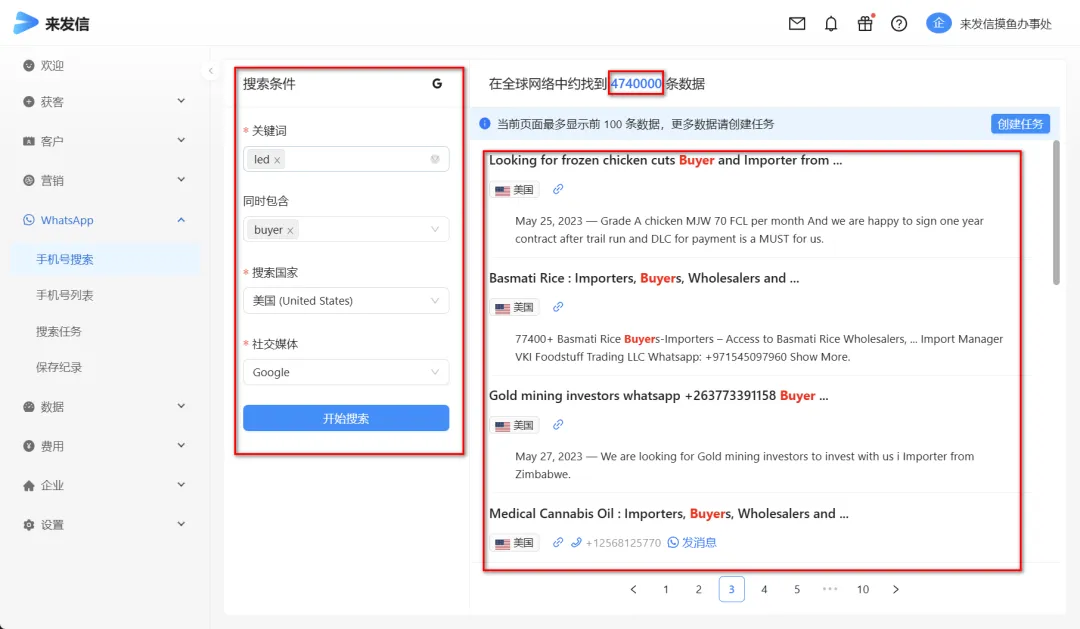Viewport: 1080px width, 629px height.
Task: Collapse the sidebar with the arrow handle
Action: (x=211, y=71)
